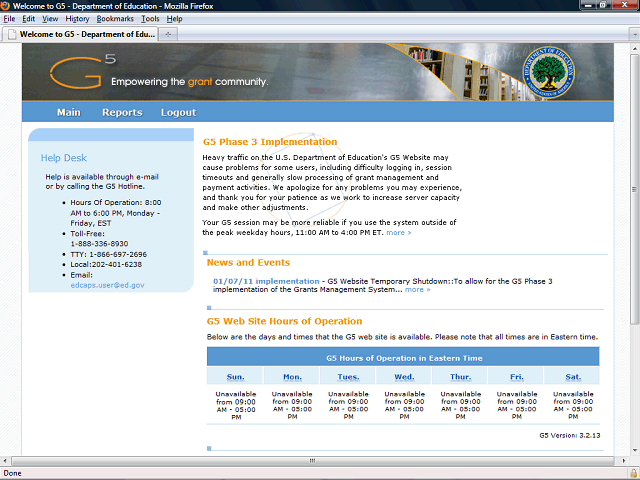The image size is (640, 480).
Task: Open the tab list dropdown arrow
Action: (632, 34)
